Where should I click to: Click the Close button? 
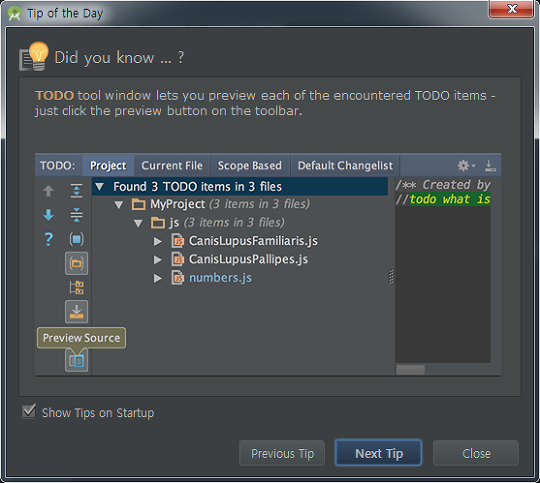pyautogui.click(x=476, y=453)
